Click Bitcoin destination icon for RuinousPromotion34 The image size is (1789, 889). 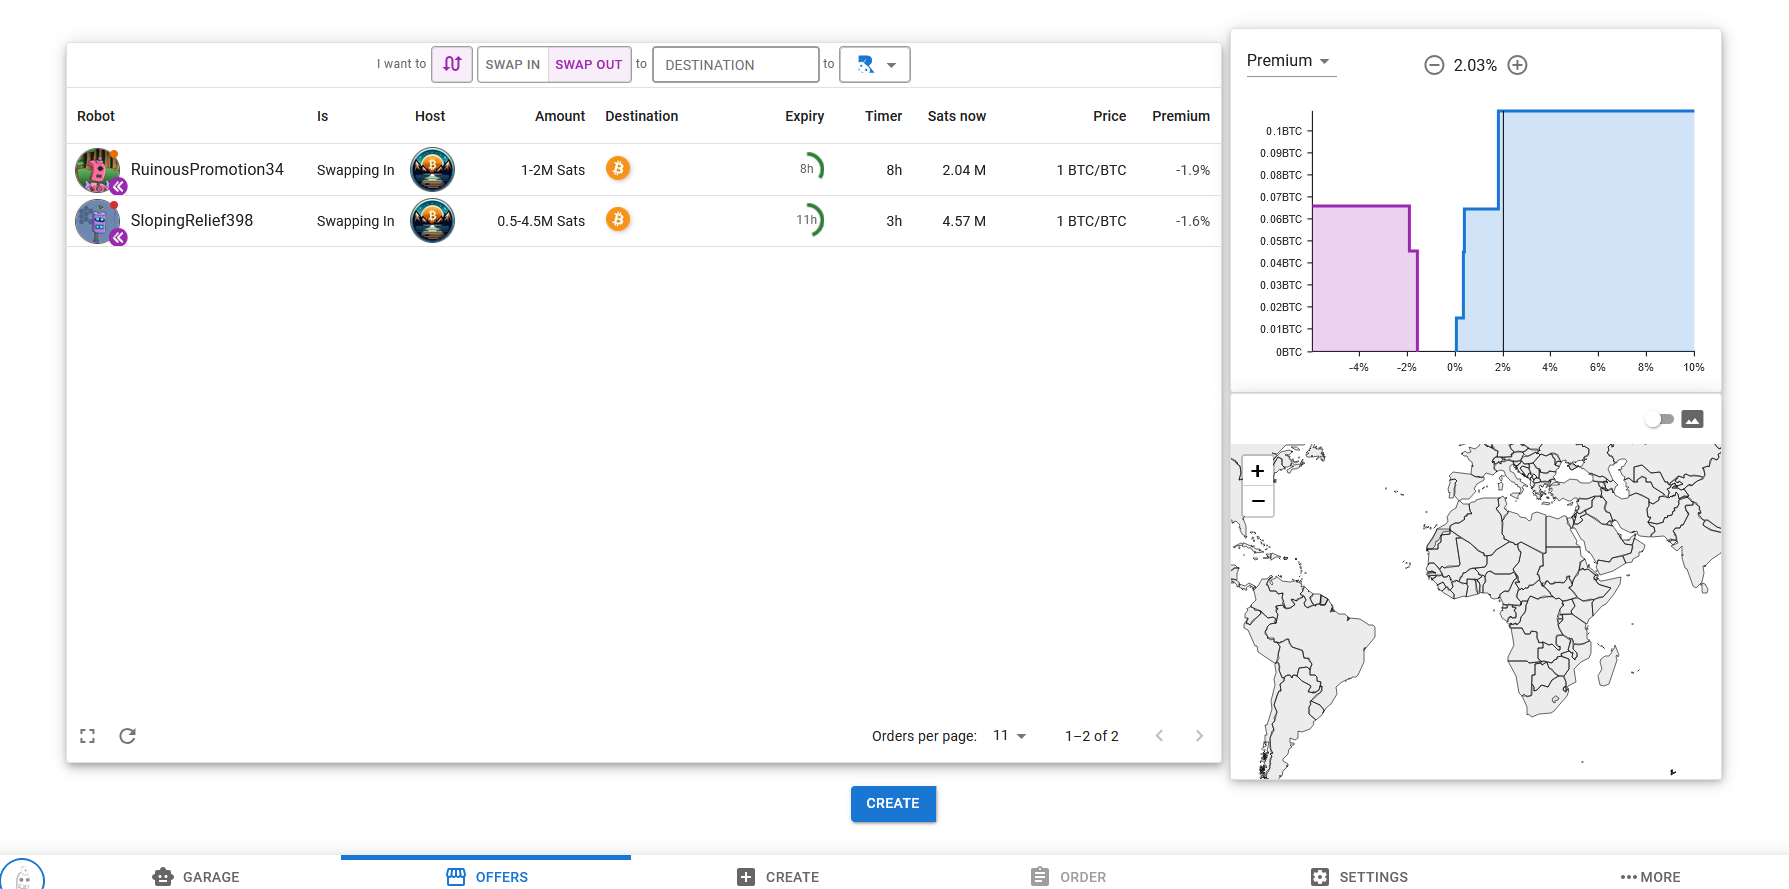coord(618,168)
